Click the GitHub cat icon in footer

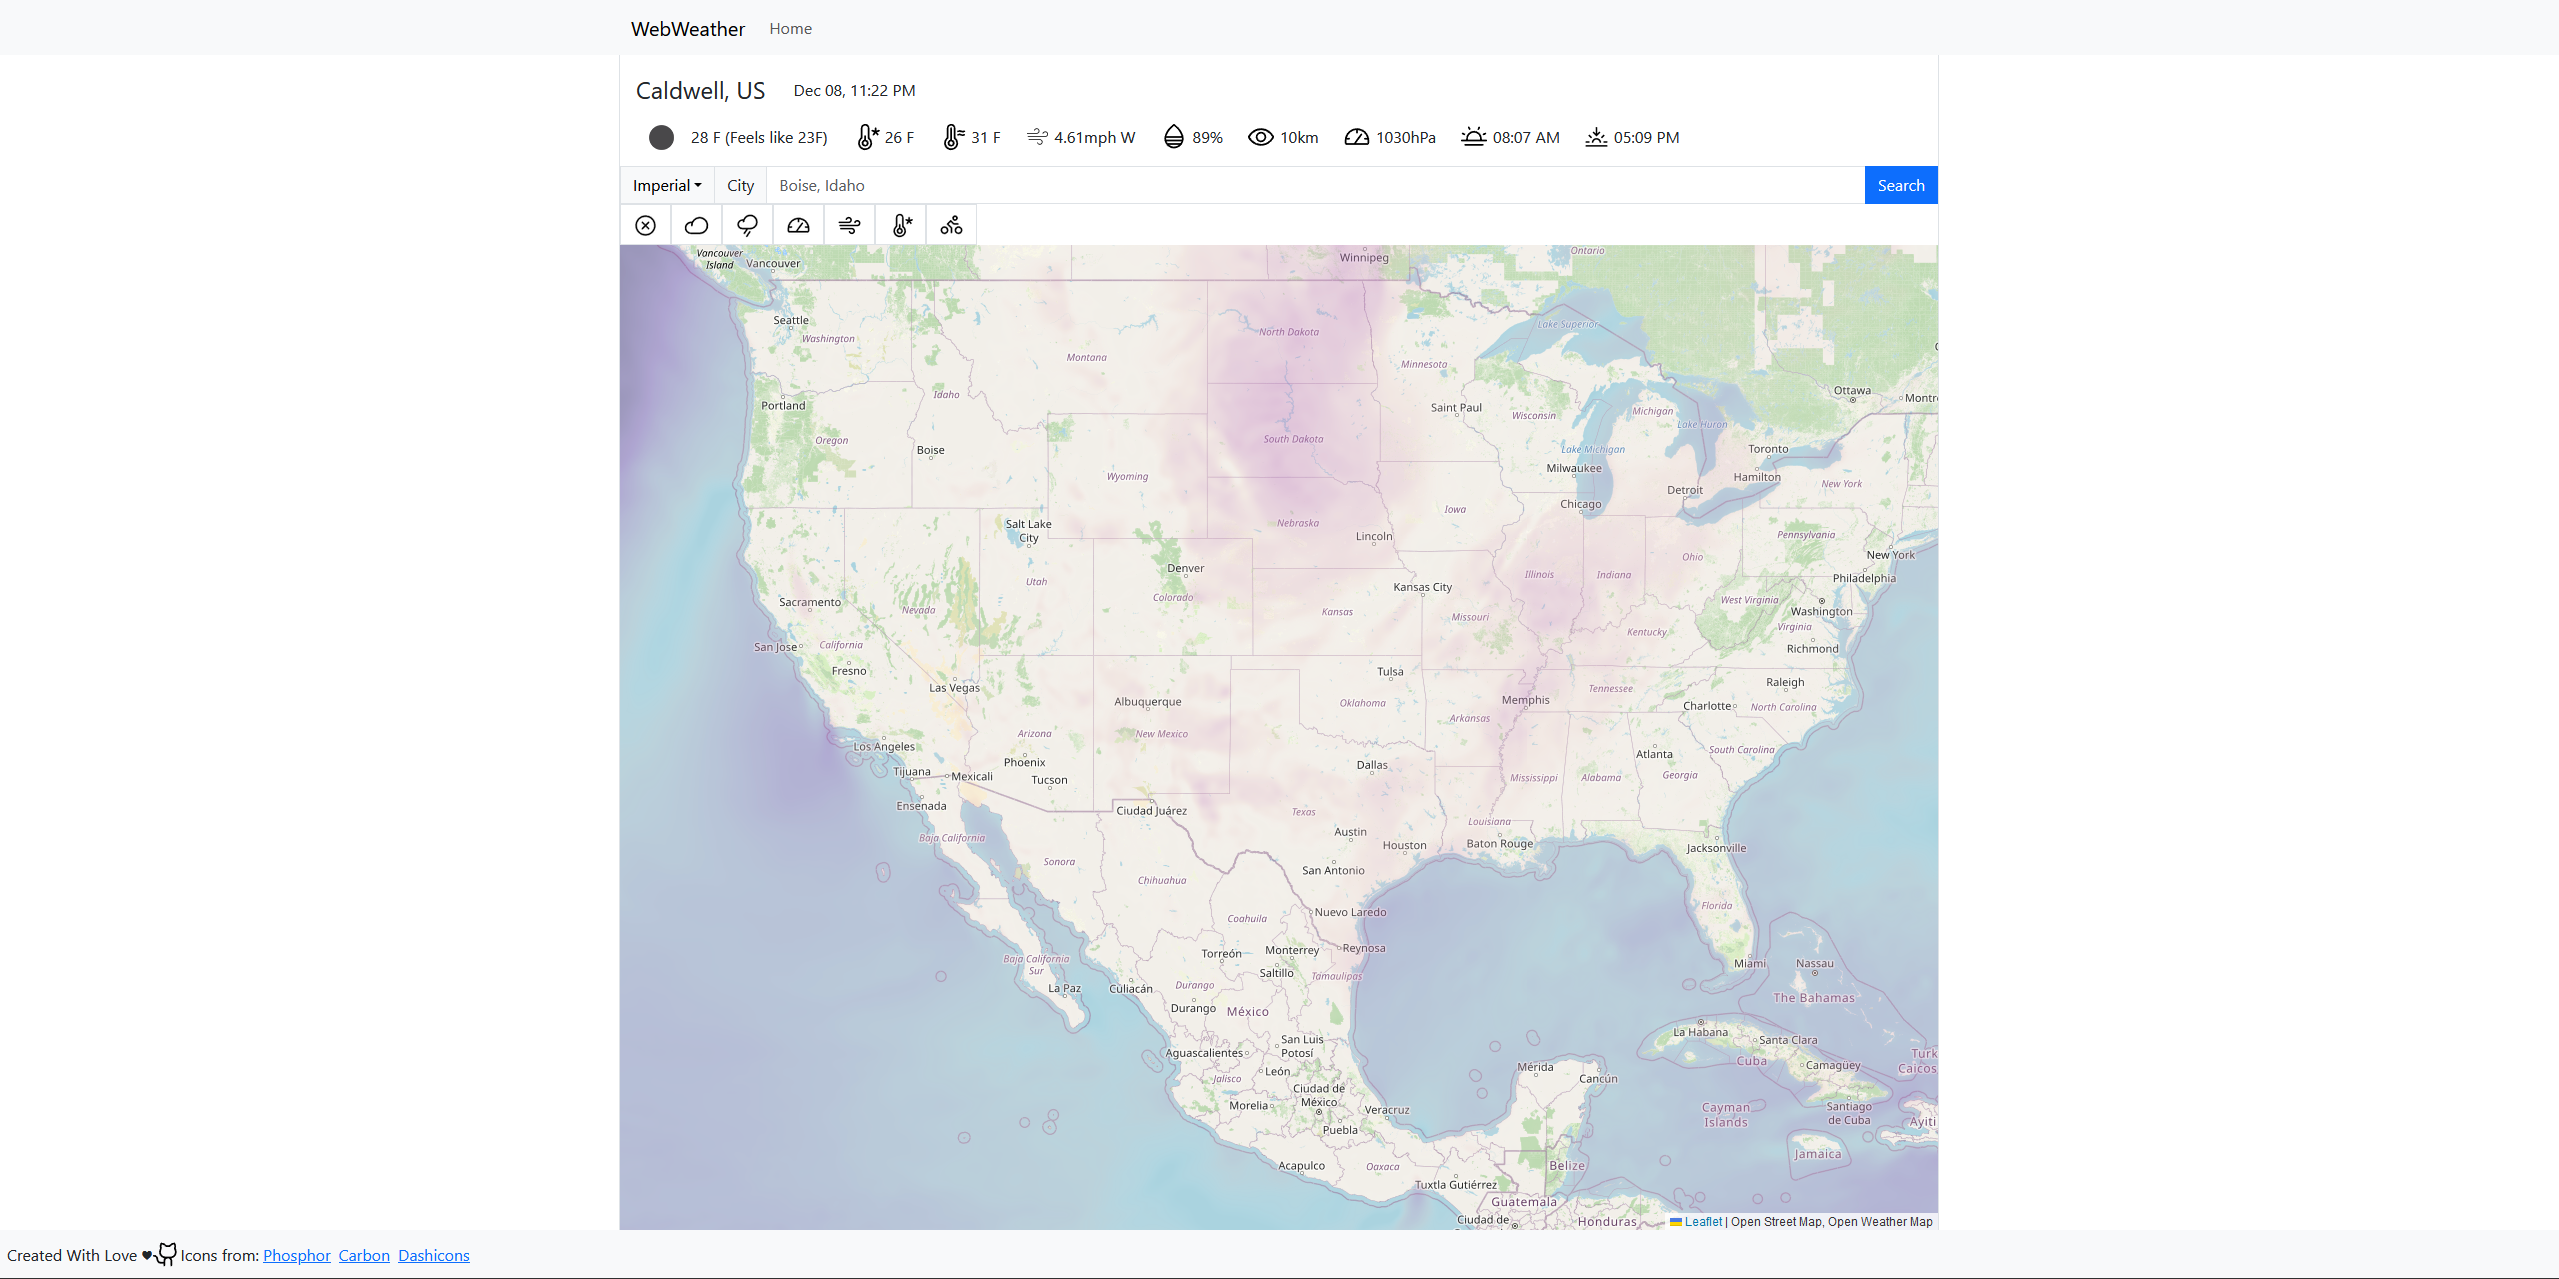tap(166, 1254)
